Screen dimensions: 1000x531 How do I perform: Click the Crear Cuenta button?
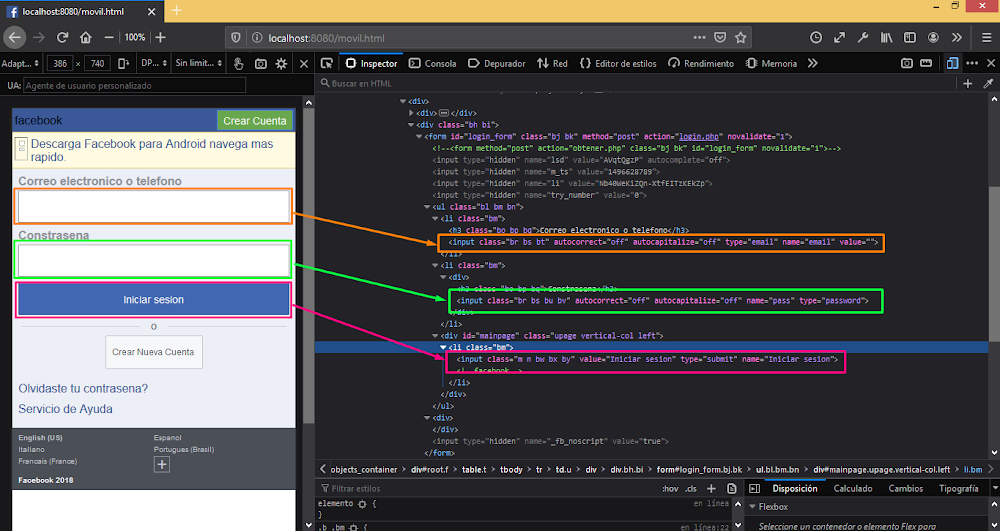pos(254,121)
